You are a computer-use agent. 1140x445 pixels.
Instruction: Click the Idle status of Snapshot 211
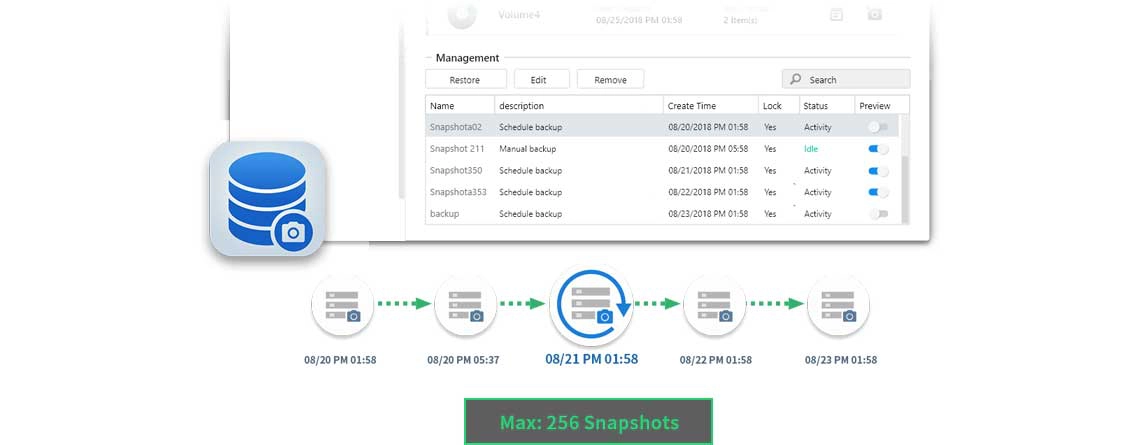(x=811, y=149)
